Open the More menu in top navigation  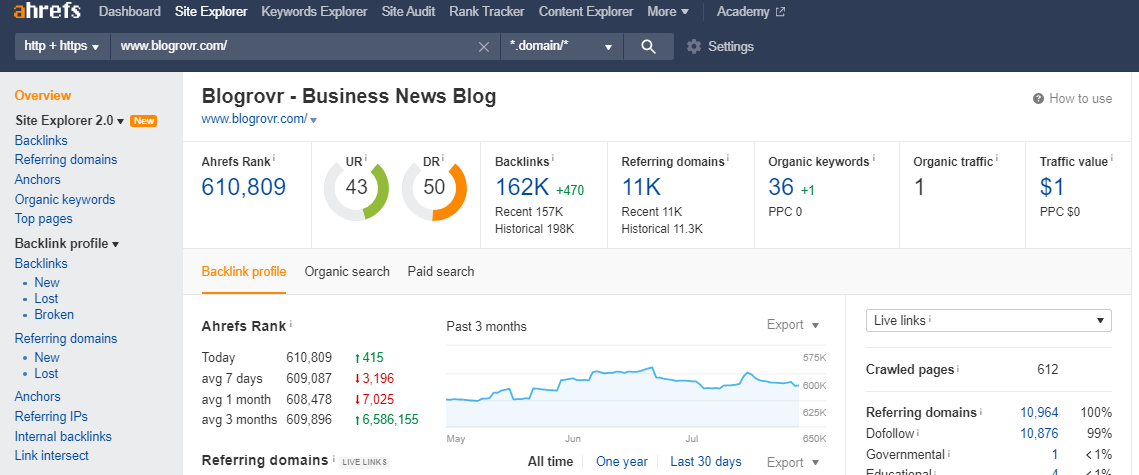click(667, 12)
